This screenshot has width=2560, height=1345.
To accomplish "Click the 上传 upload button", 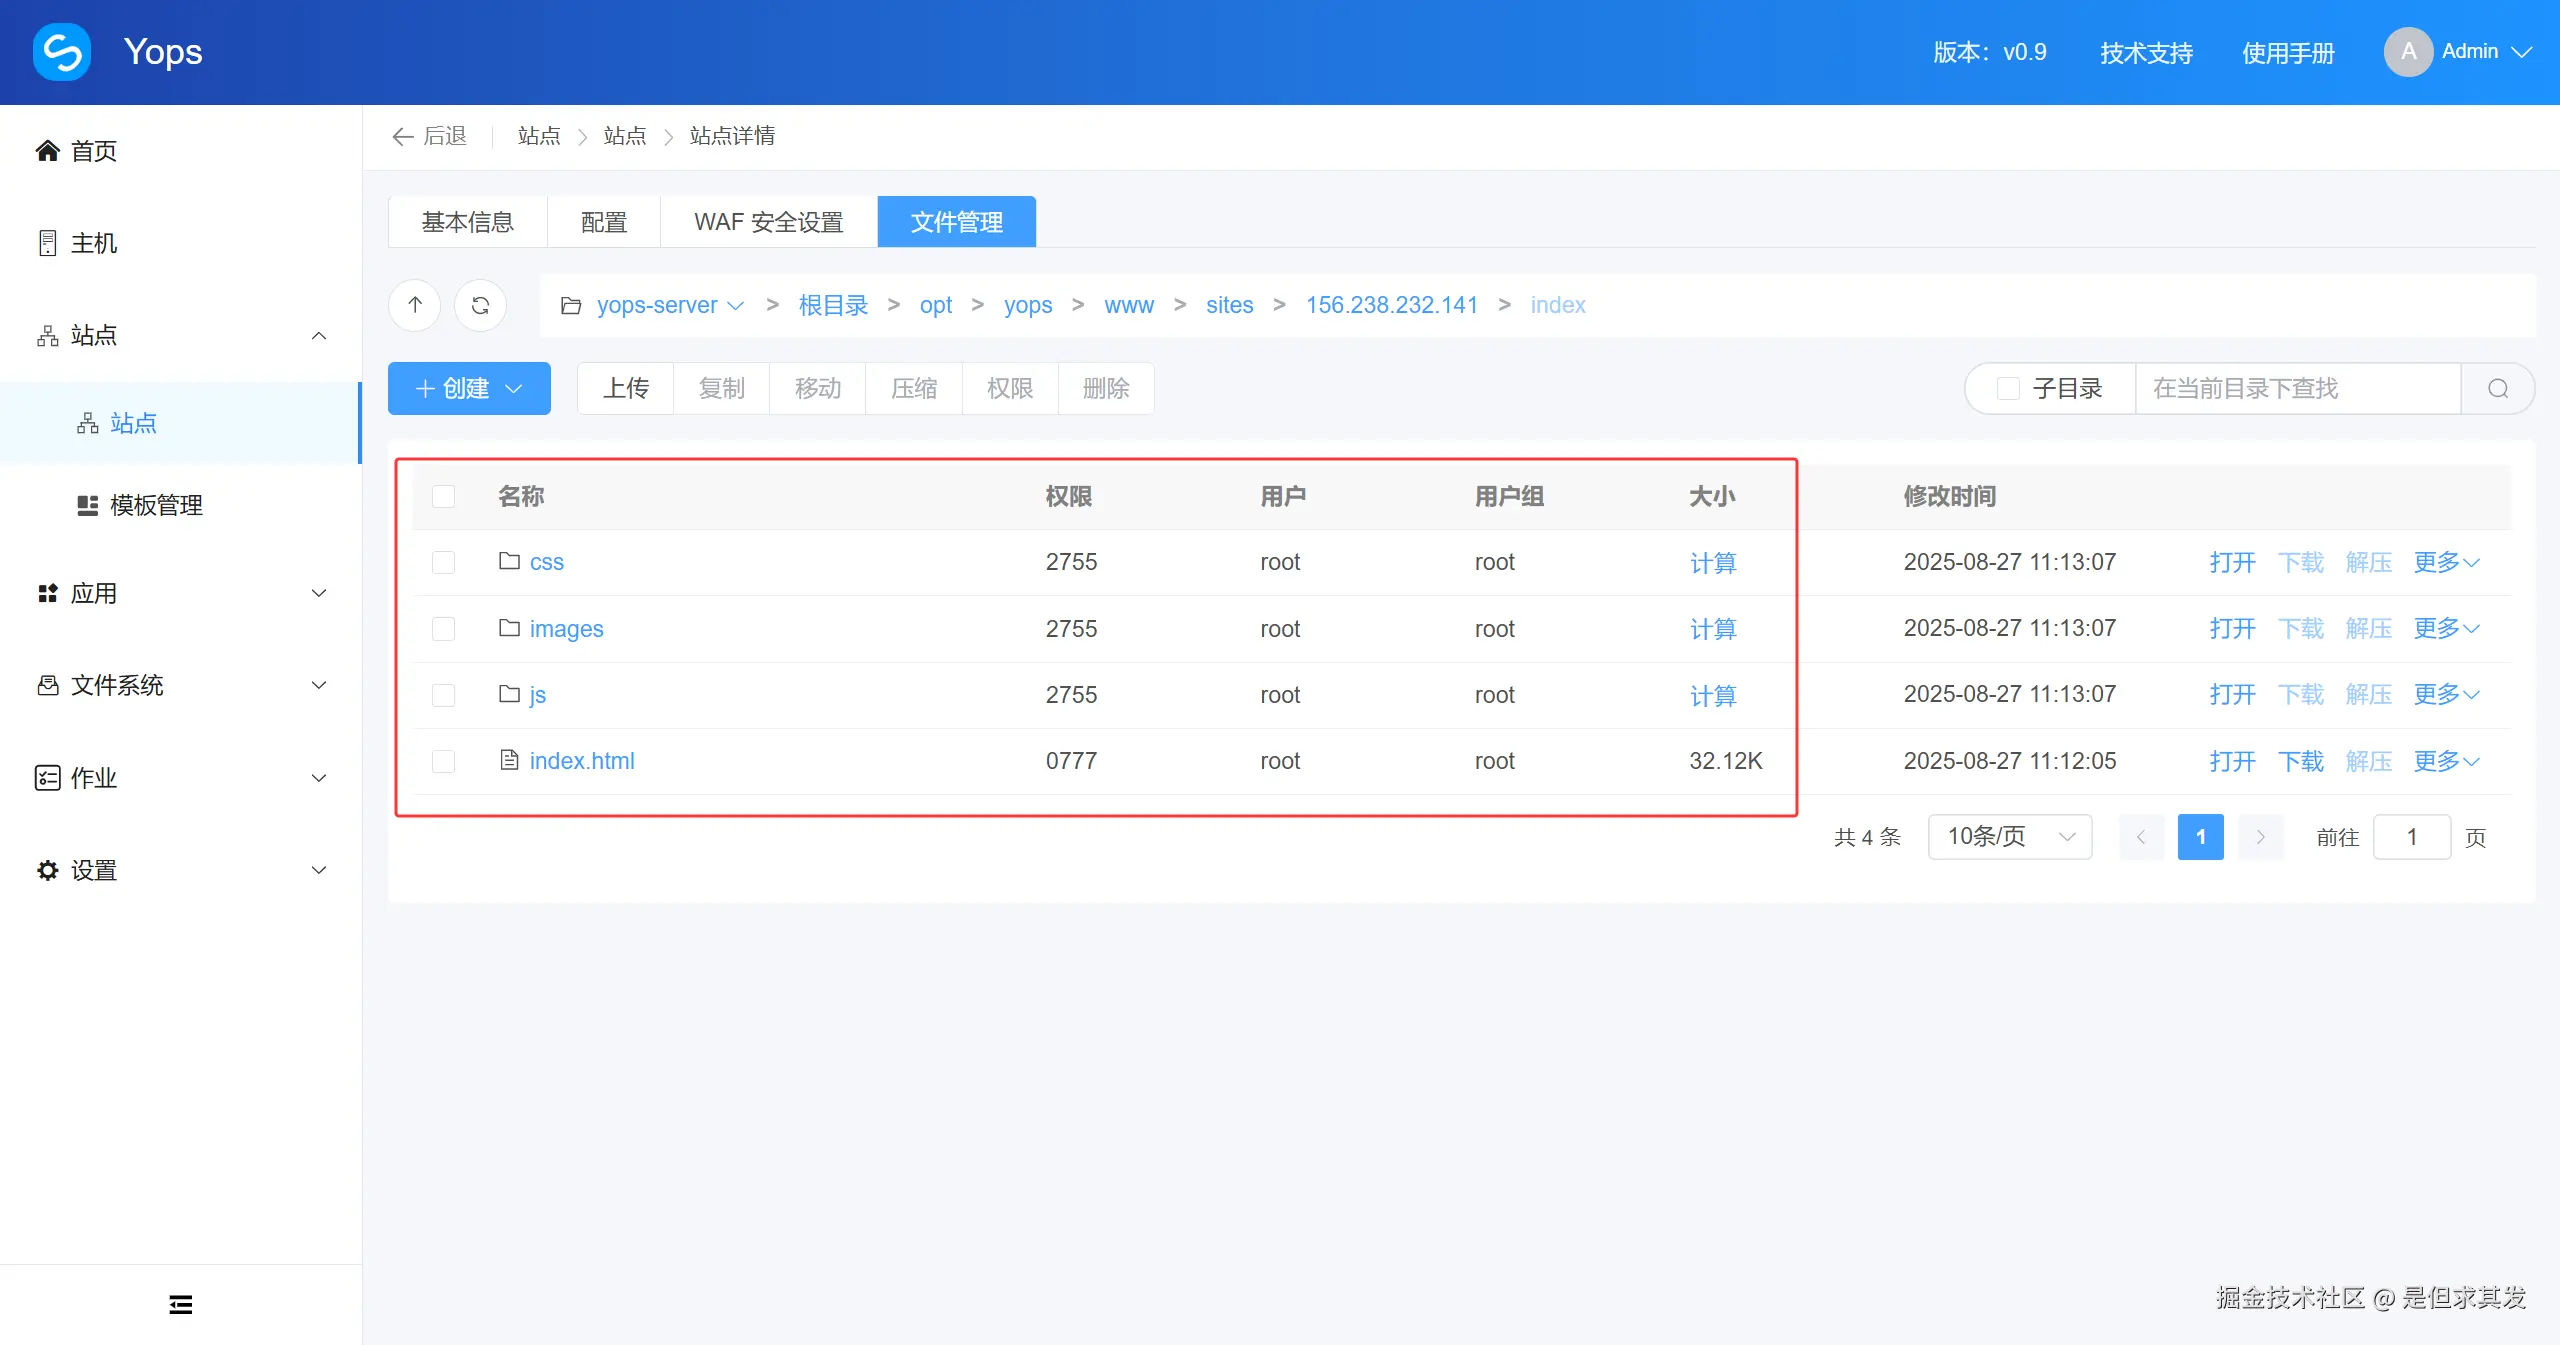I will pyautogui.click(x=626, y=388).
